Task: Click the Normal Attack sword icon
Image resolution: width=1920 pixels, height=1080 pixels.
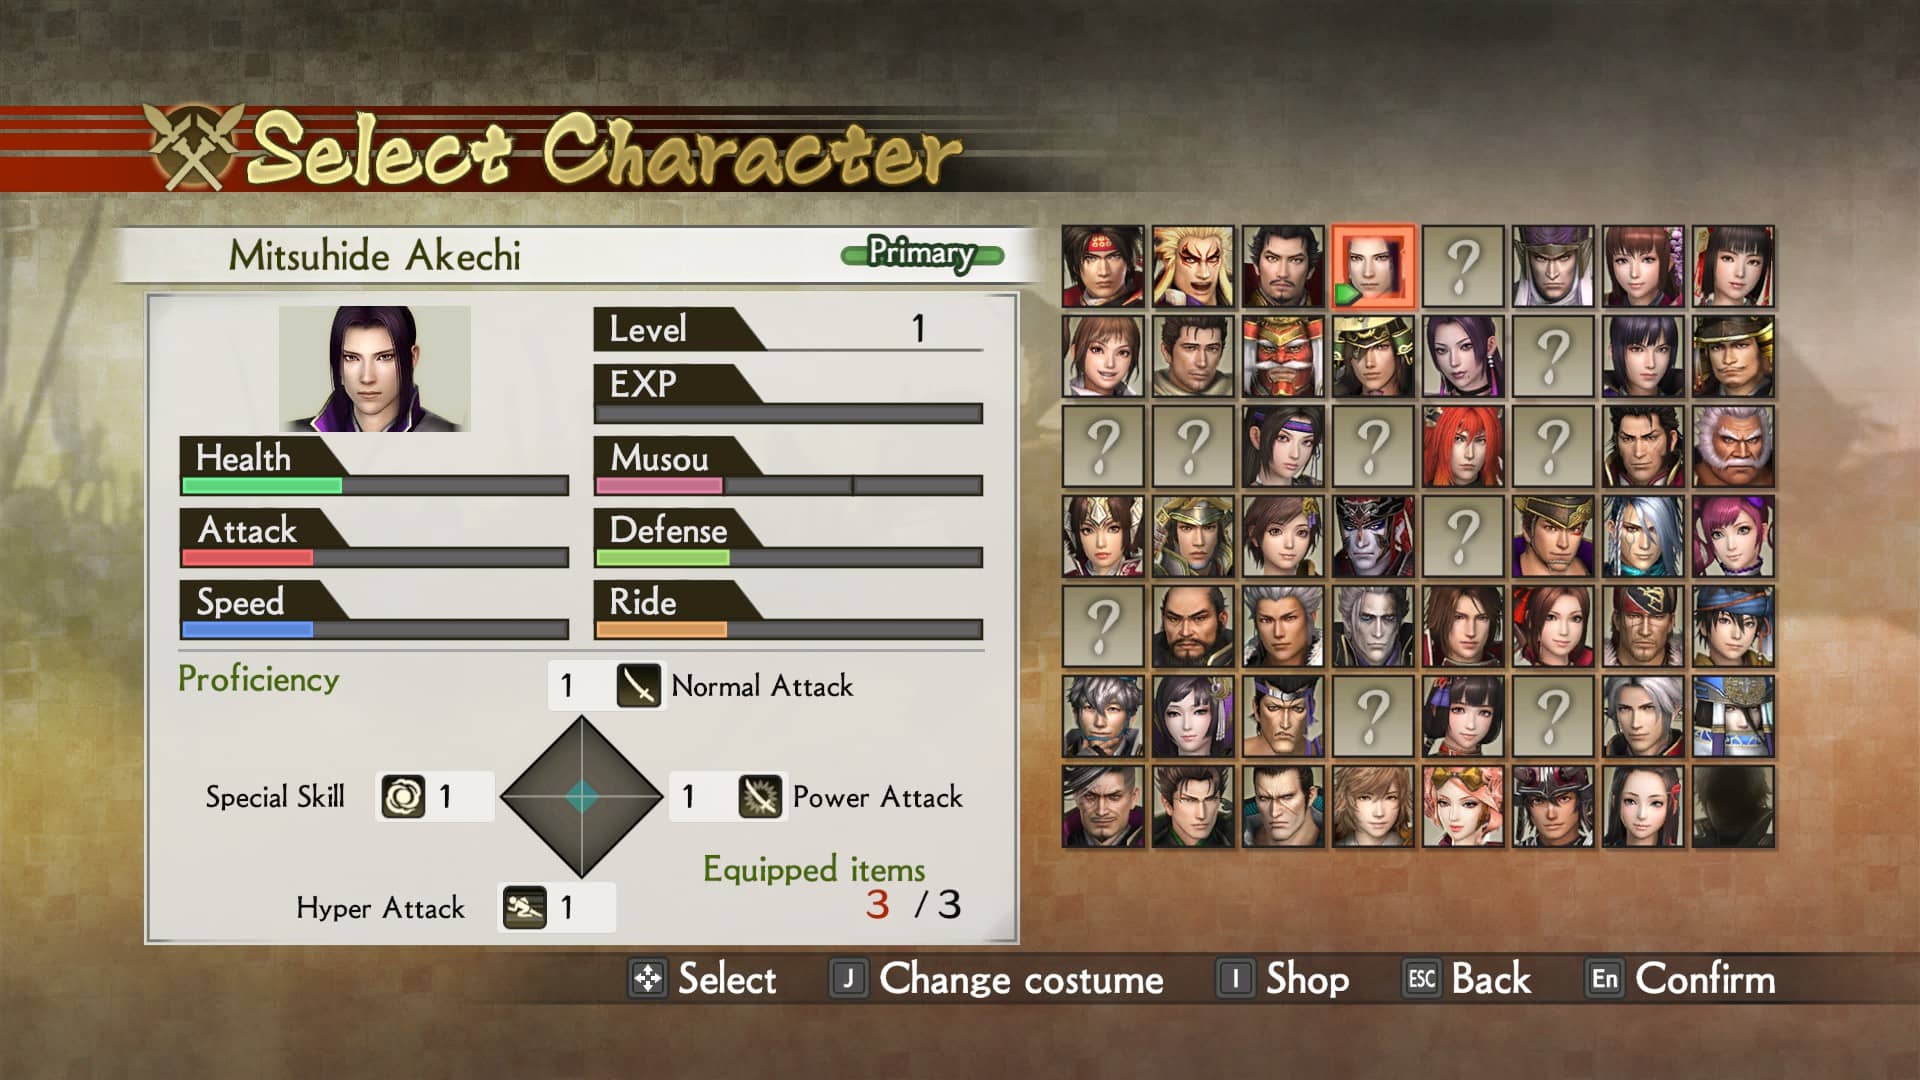Action: click(x=638, y=685)
